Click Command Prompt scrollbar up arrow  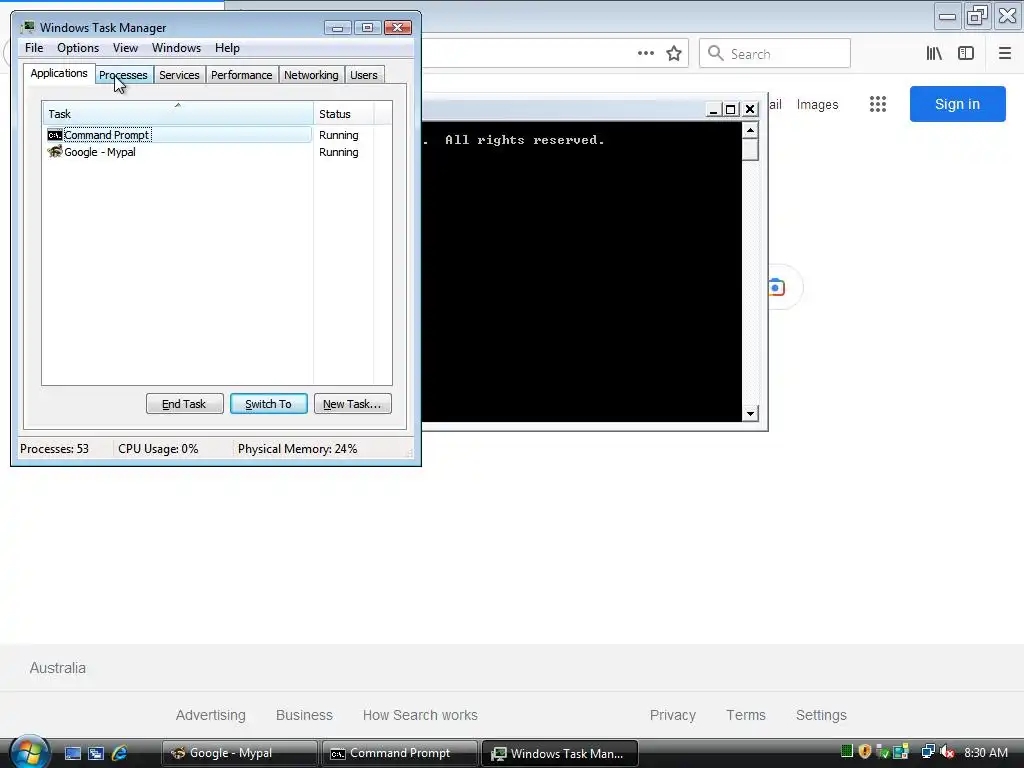coord(750,131)
